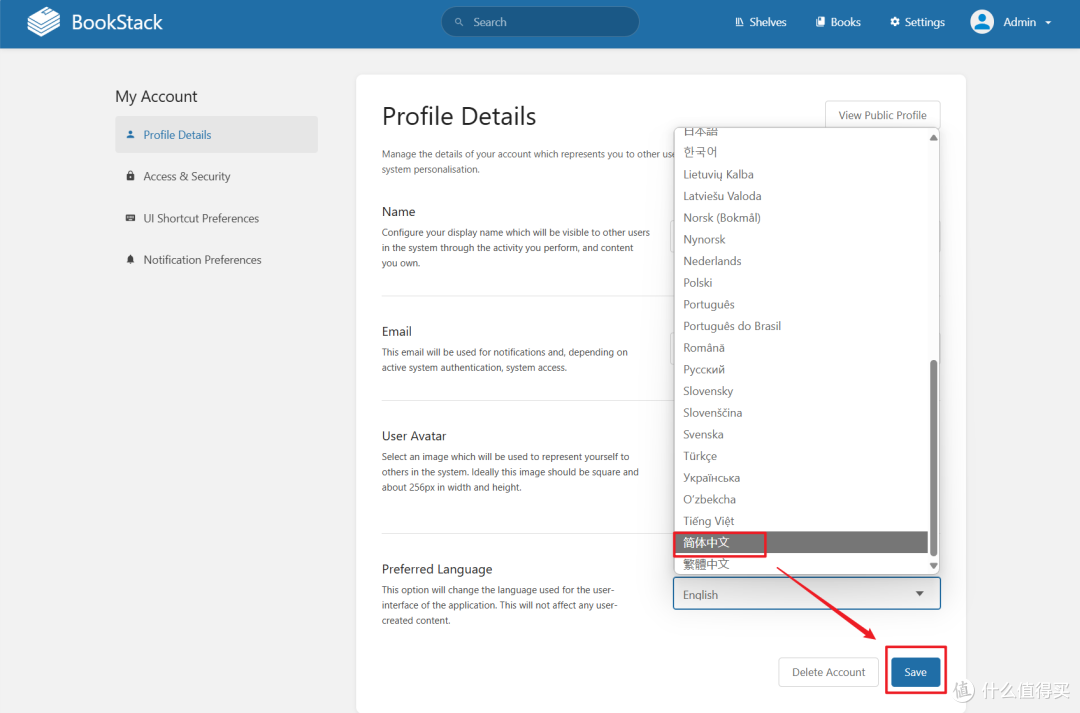Go to Books
The width and height of the screenshot is (1080, 713).
838,22
